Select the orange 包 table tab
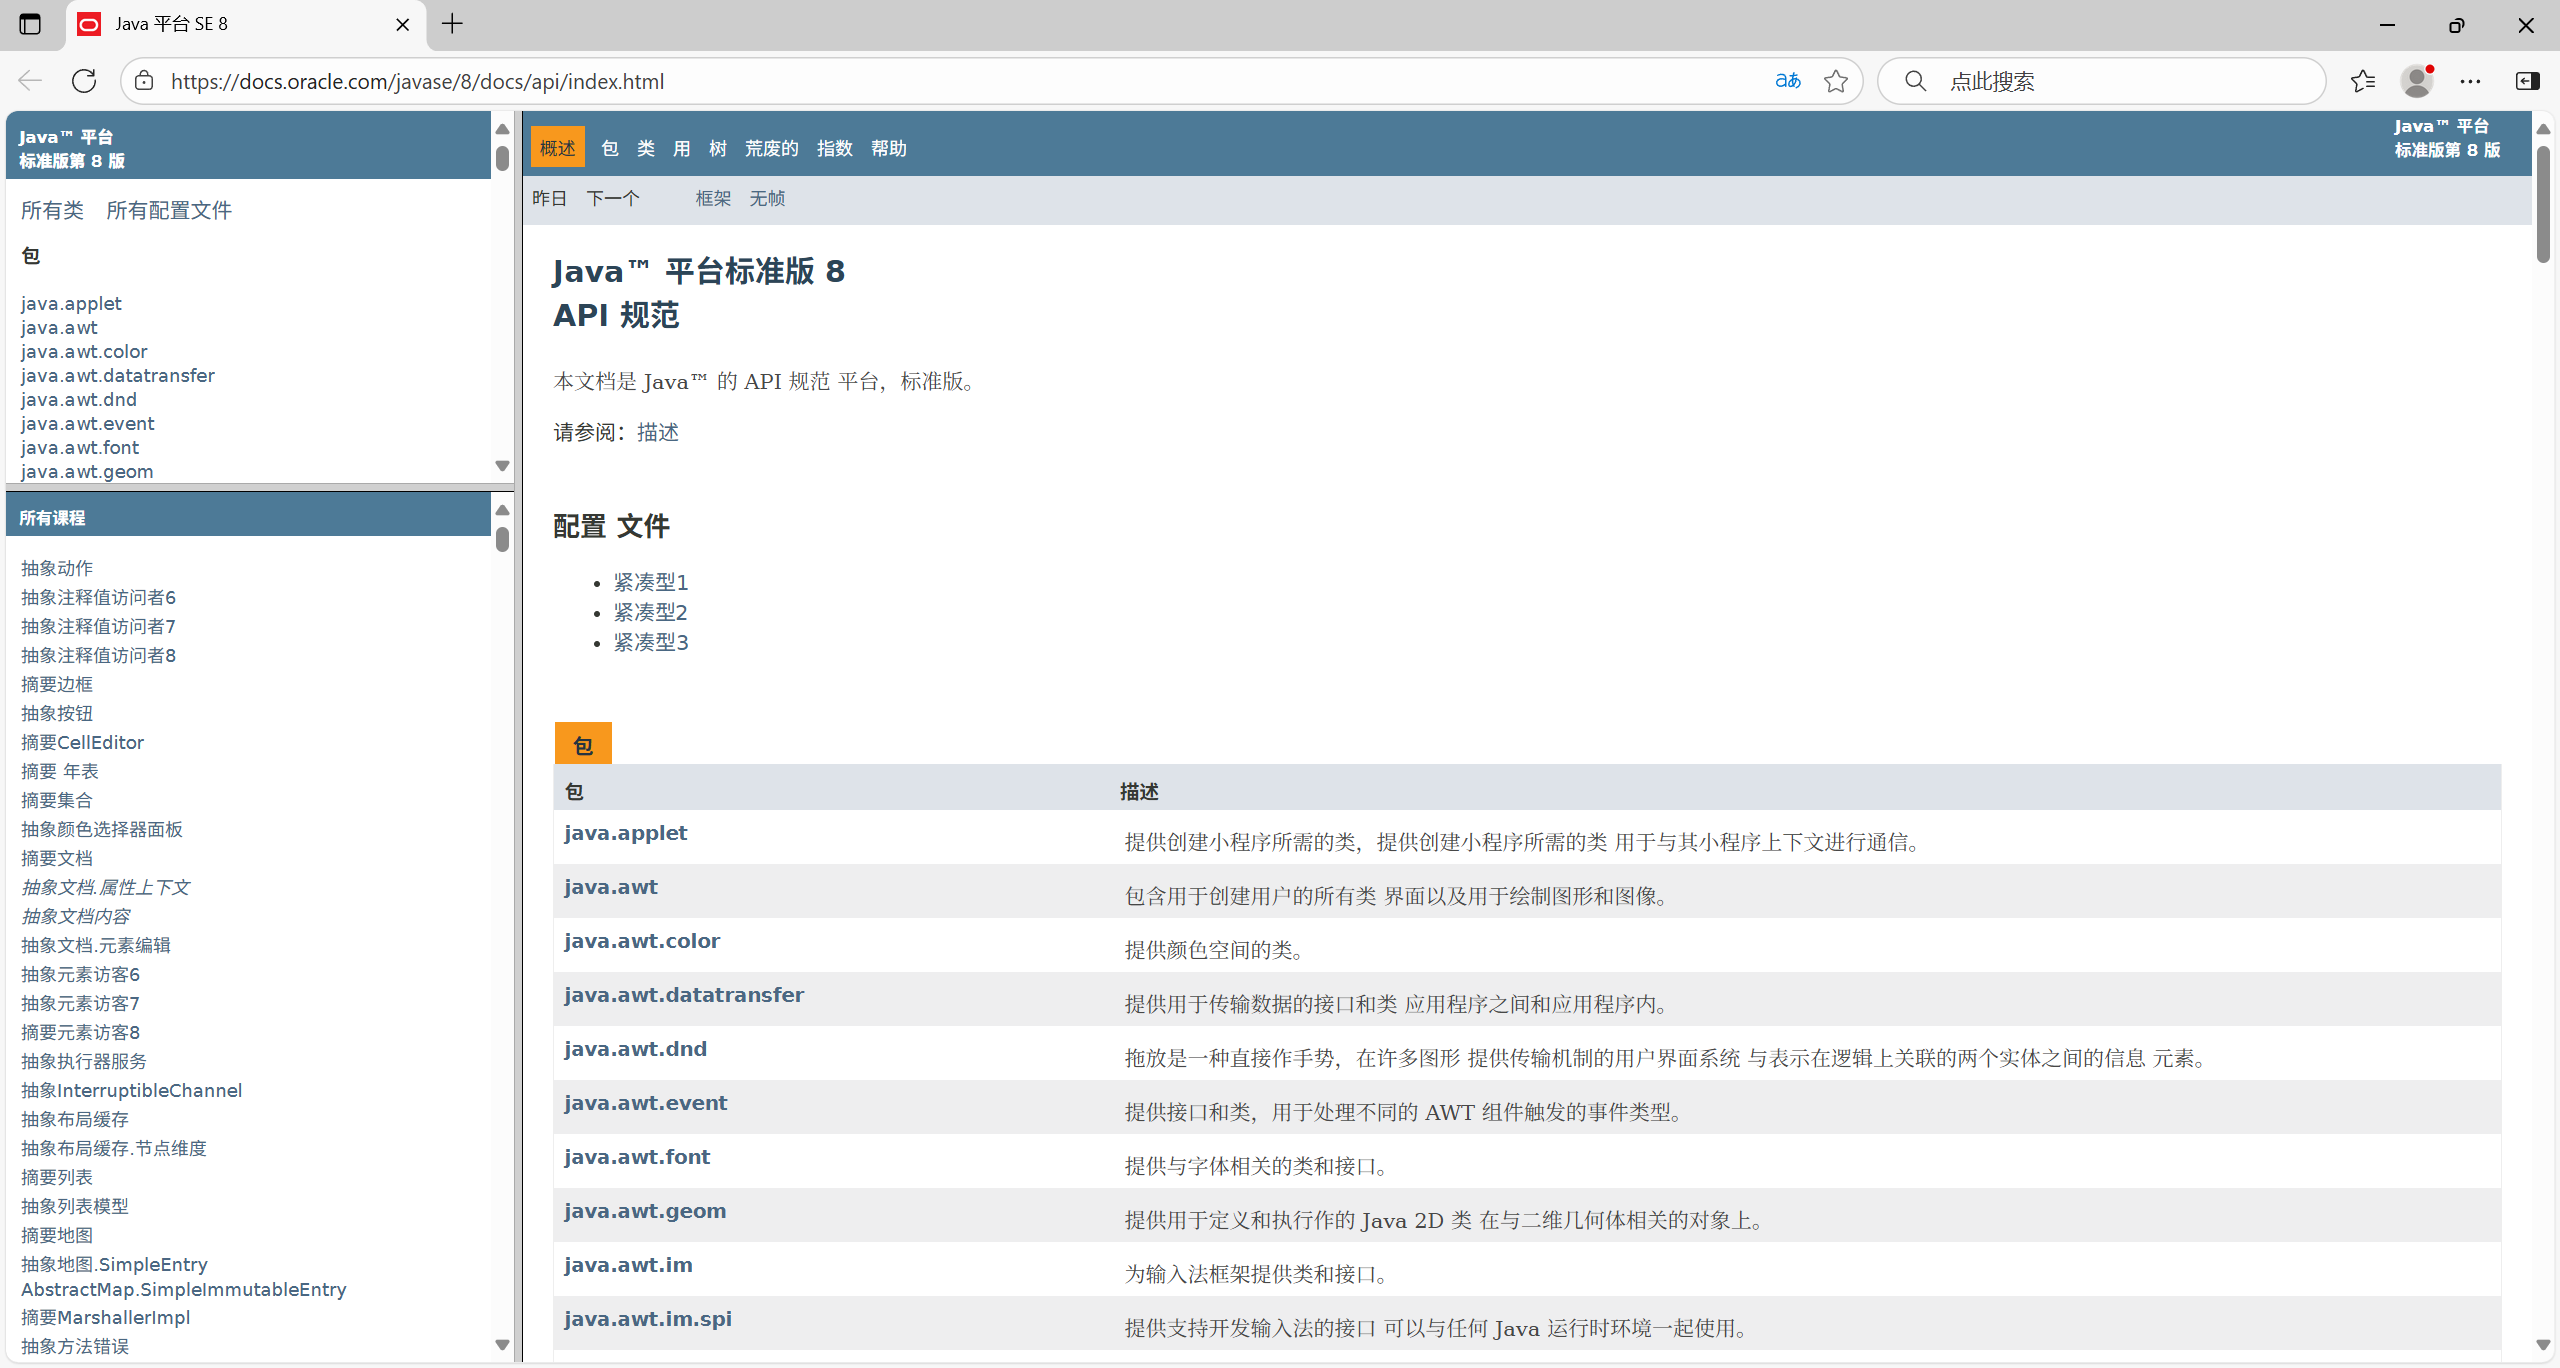Viewport: 2560px width, 1368px height. [x=583, y=744]
